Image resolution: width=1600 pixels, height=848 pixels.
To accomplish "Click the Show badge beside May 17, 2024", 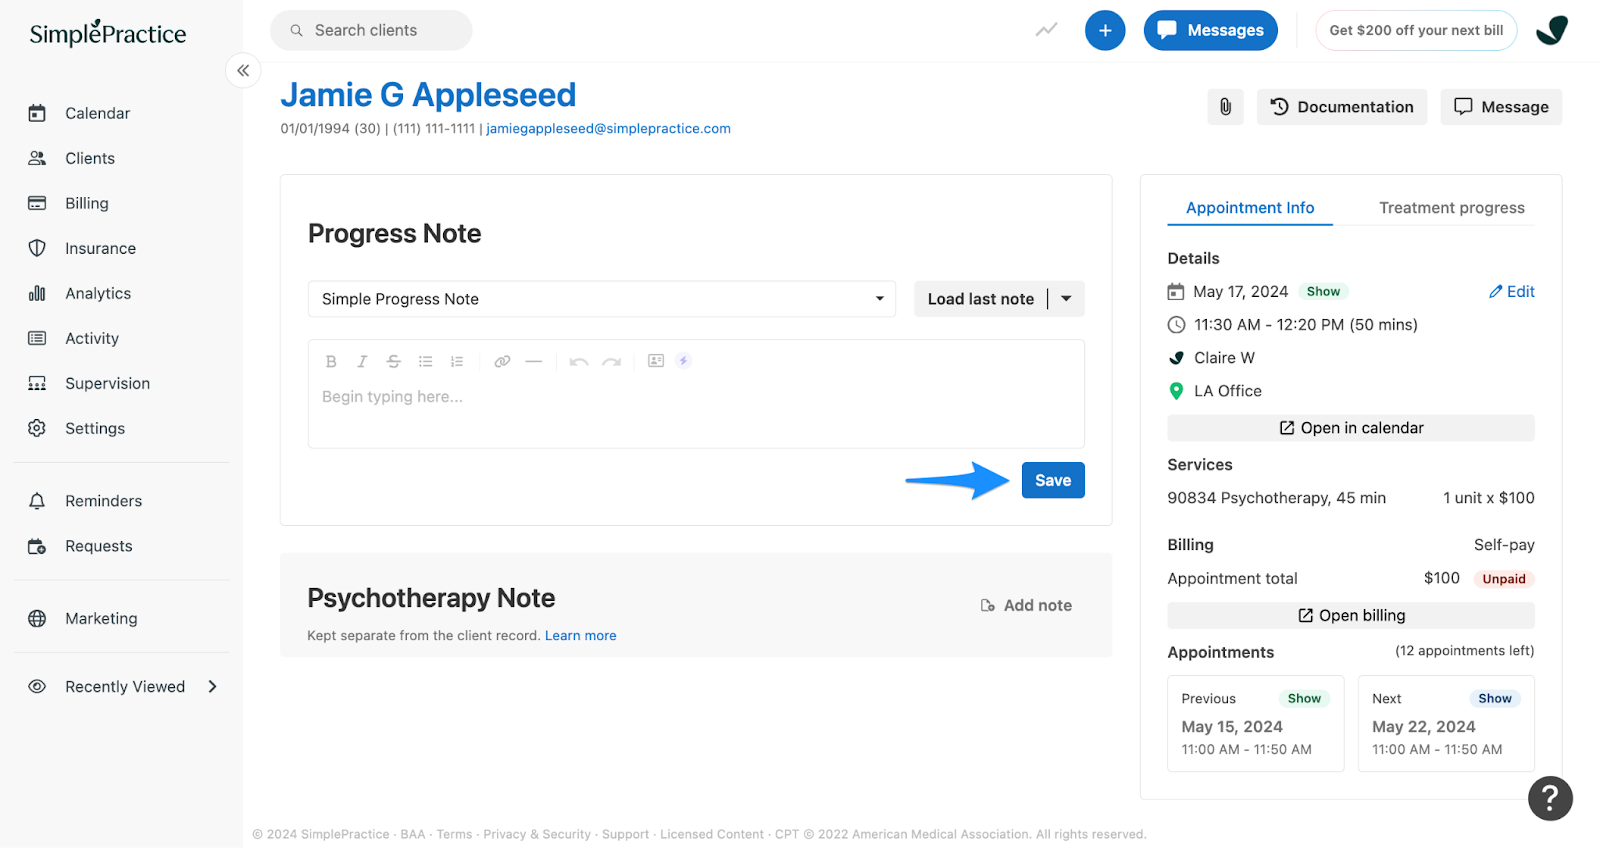I will tap(1323, 291).
